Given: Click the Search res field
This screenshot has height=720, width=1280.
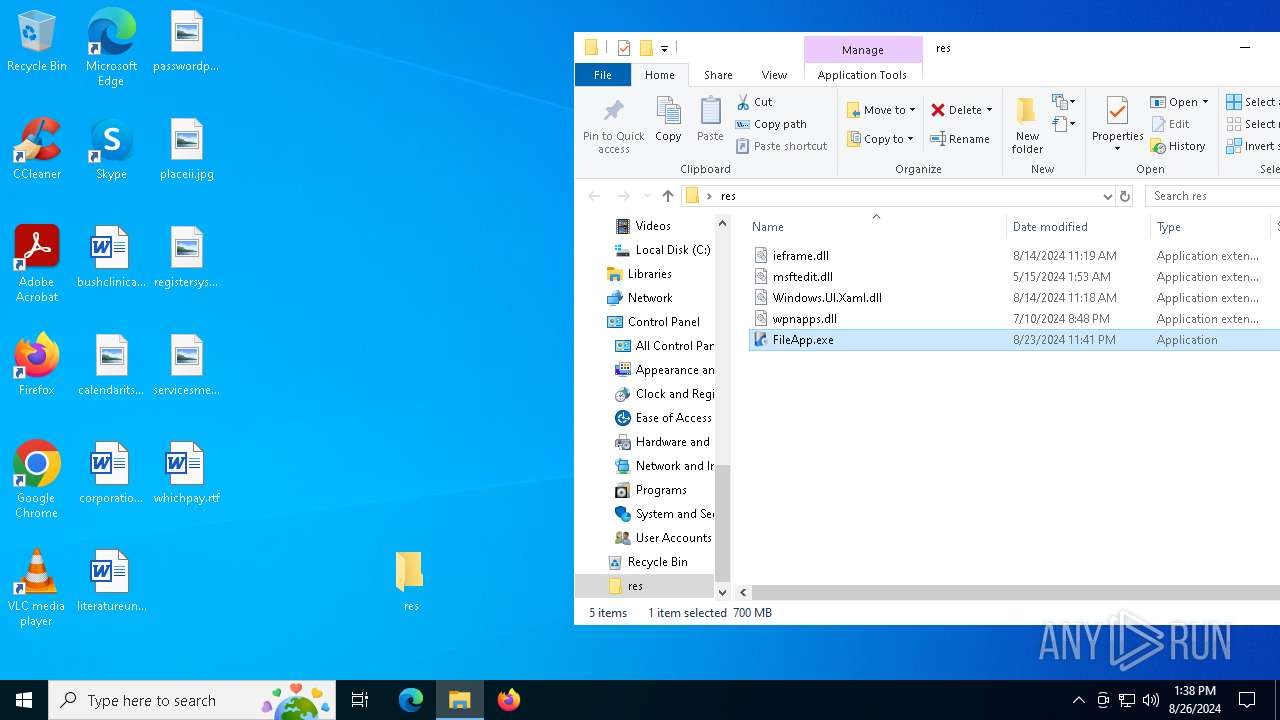Looking at the screenshot, I should pos(1213,196).
